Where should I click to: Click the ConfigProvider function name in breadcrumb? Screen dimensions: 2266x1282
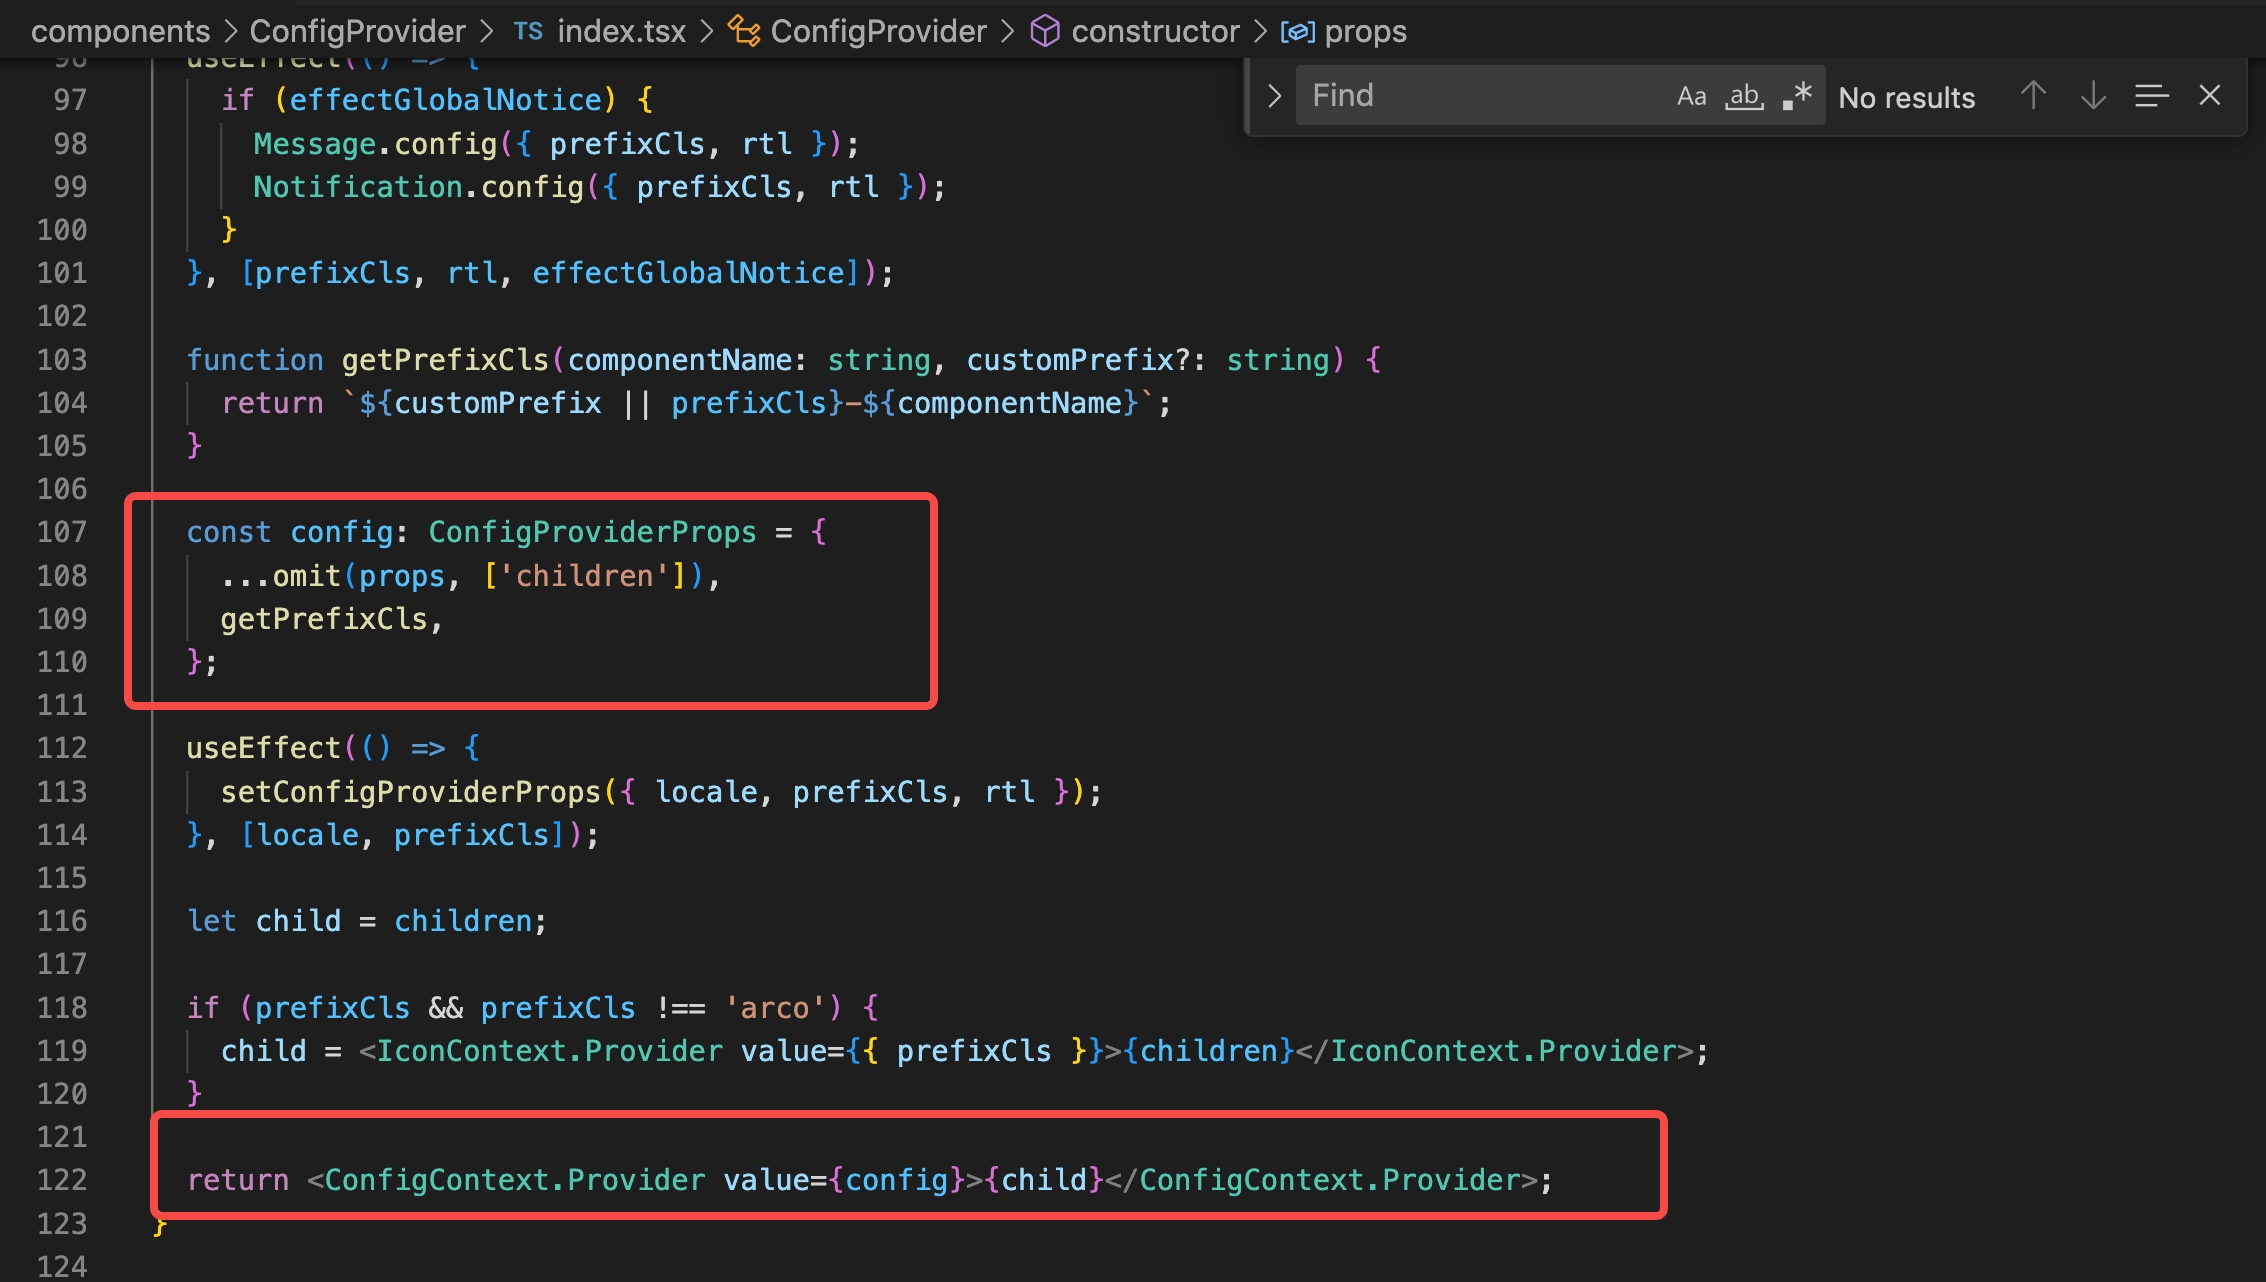(x=878, y=31)
